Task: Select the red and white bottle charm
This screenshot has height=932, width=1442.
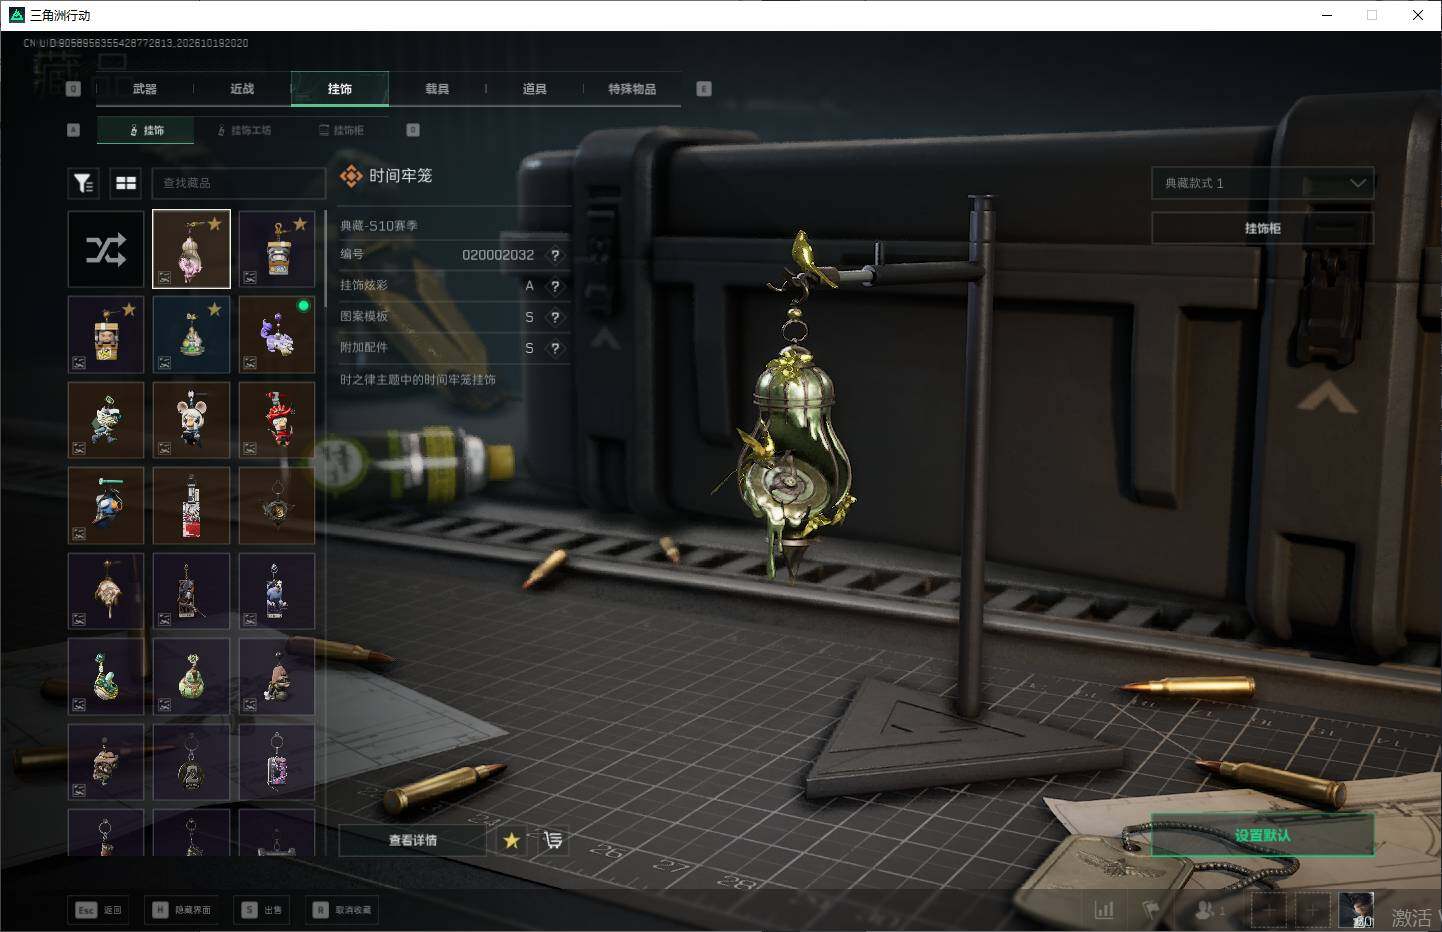Action: point(191,506)
